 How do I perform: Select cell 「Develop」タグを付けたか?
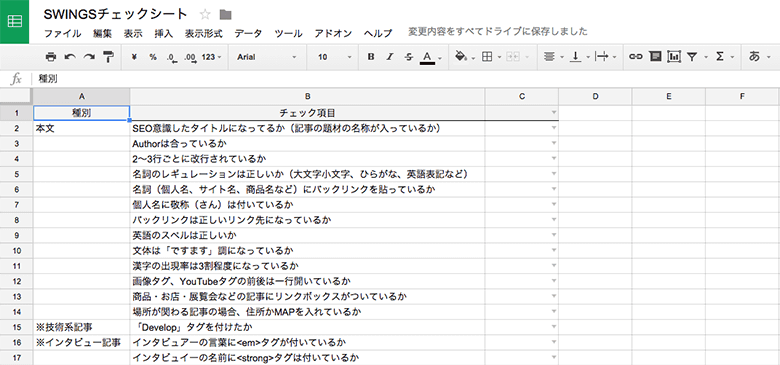(307, 327)
